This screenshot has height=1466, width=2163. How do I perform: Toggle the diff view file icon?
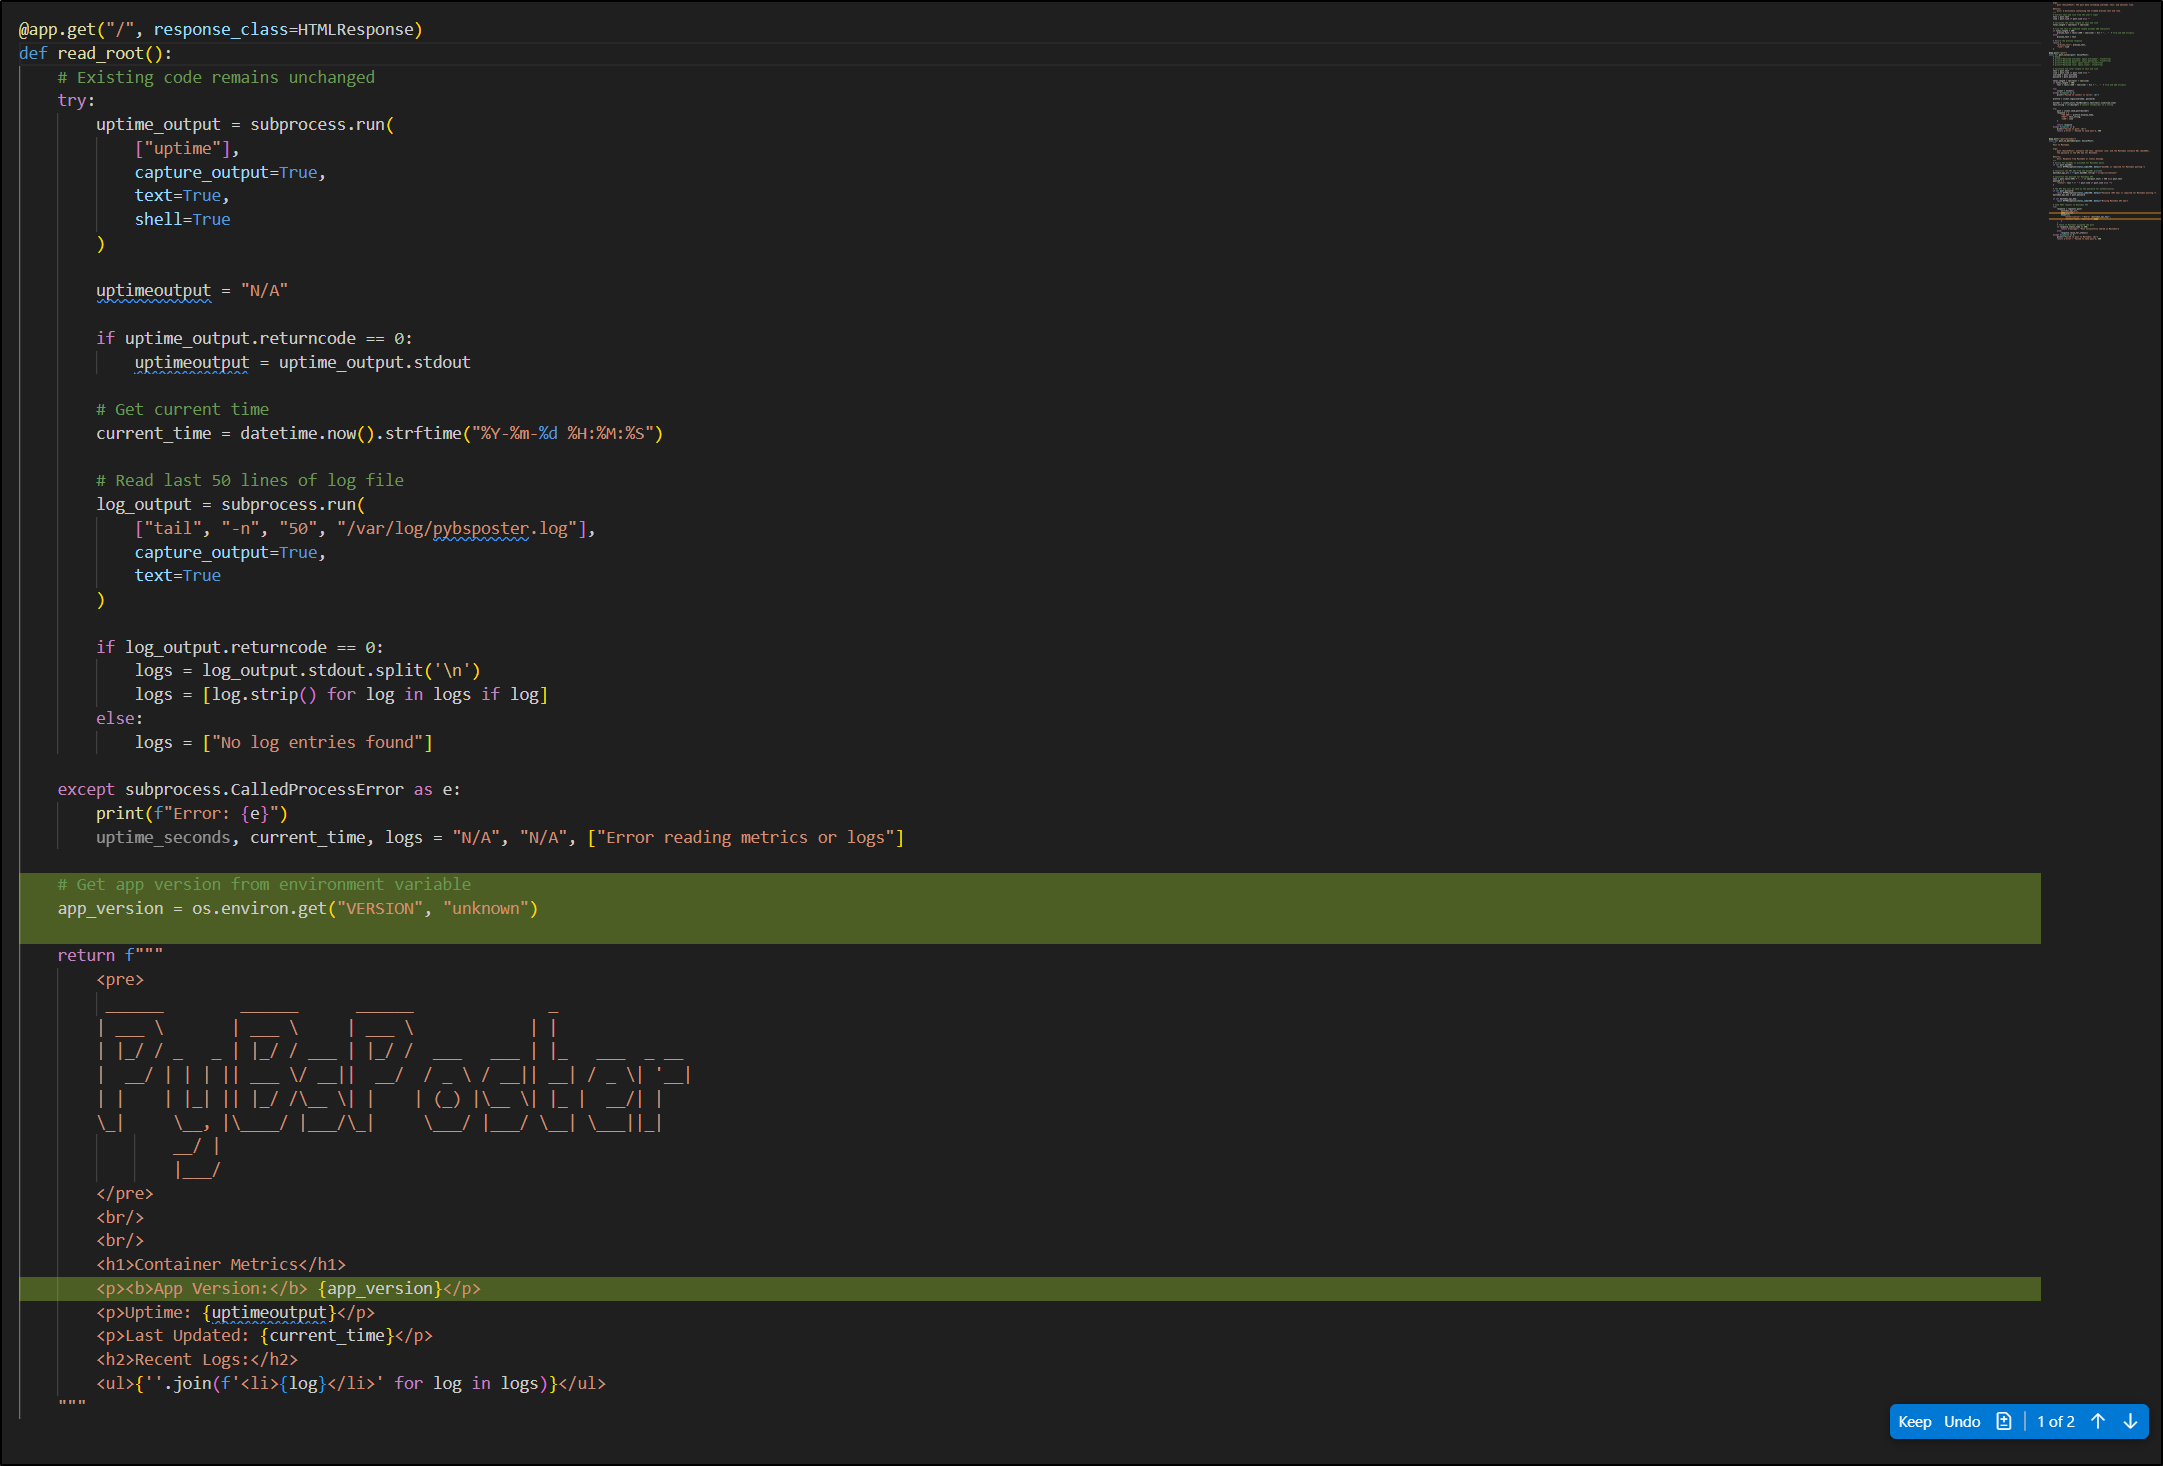(2003, 1421)
